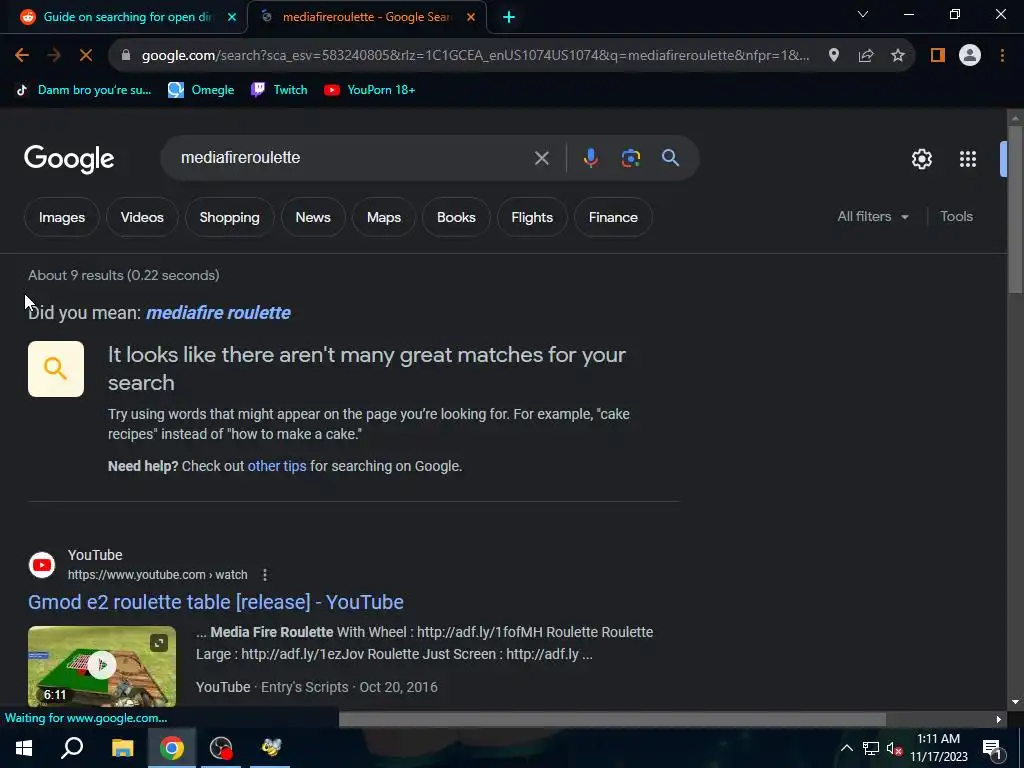
Task: Open the Google apps grid
Action: [968, 159]
